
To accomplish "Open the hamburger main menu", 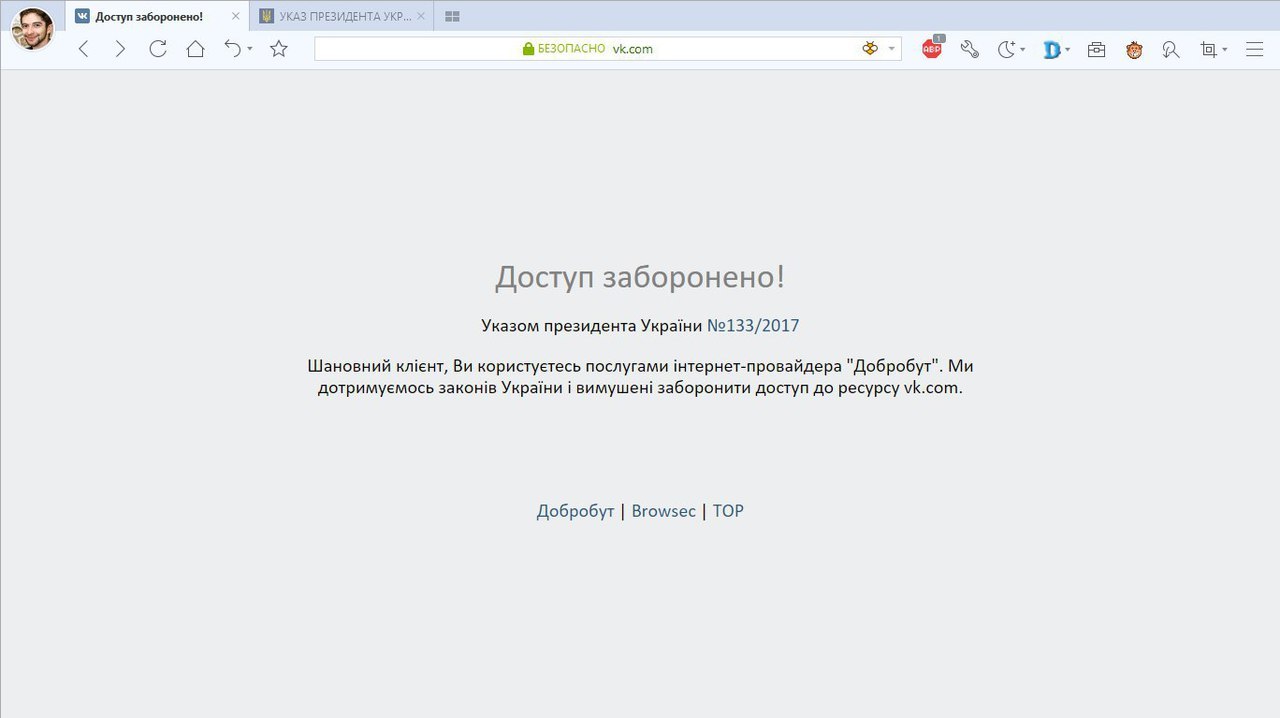I will point(1254,49).
